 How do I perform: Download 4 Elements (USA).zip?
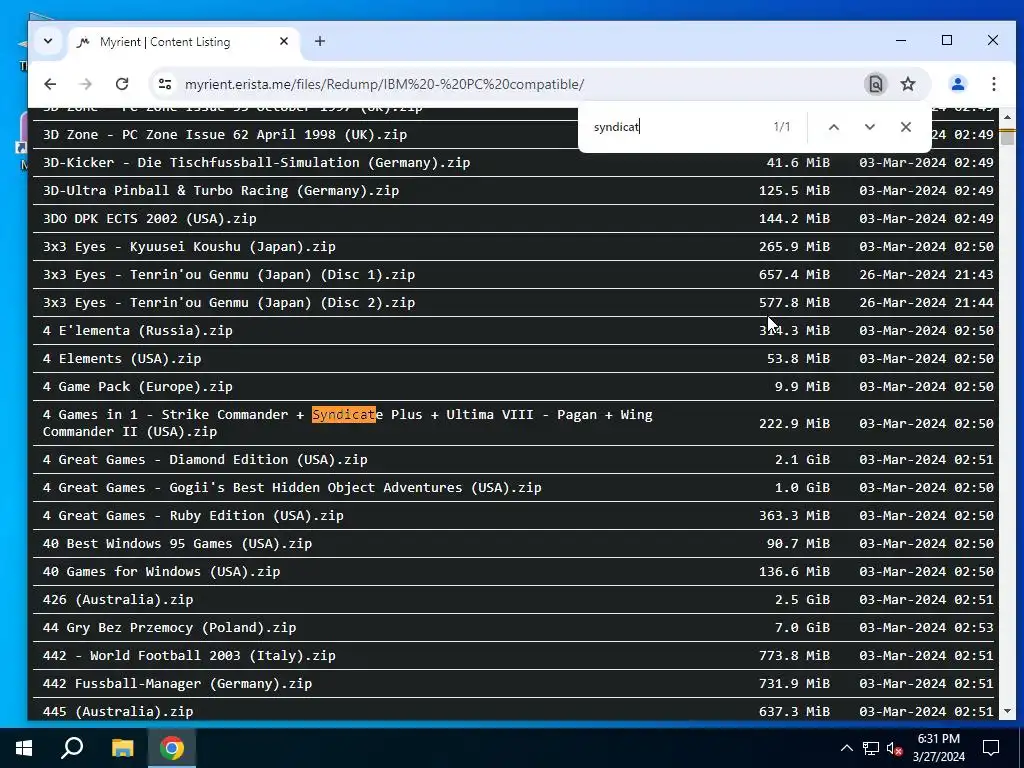coord(121,359)
